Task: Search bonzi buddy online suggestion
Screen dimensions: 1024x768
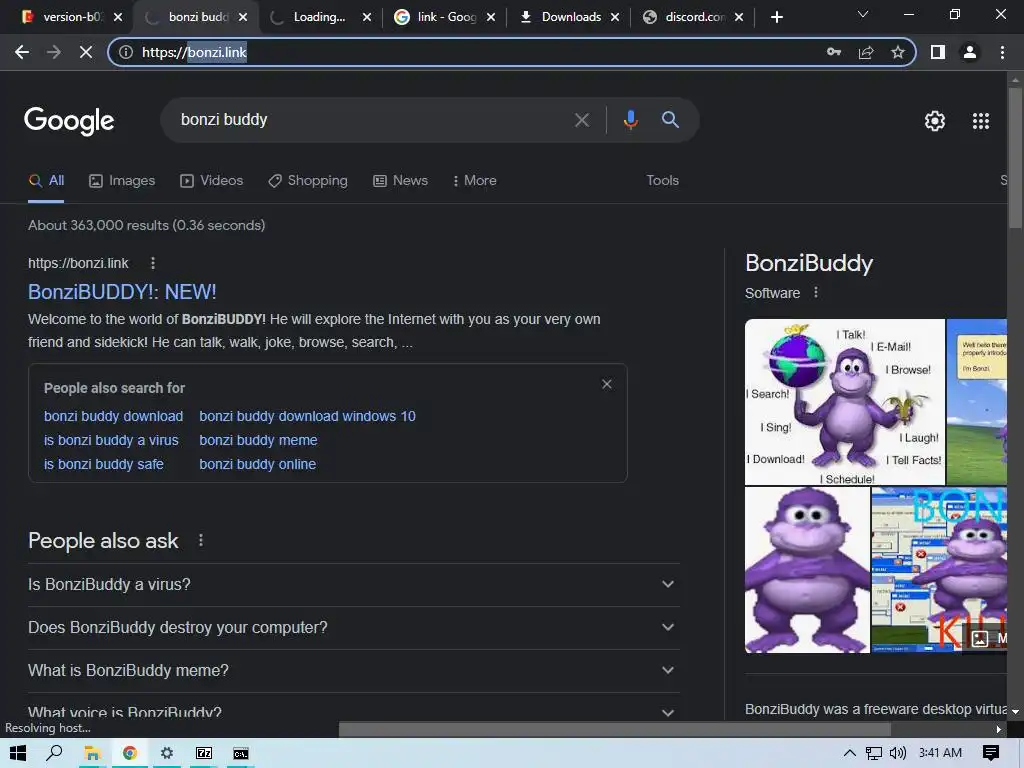Action: [258, 464]
